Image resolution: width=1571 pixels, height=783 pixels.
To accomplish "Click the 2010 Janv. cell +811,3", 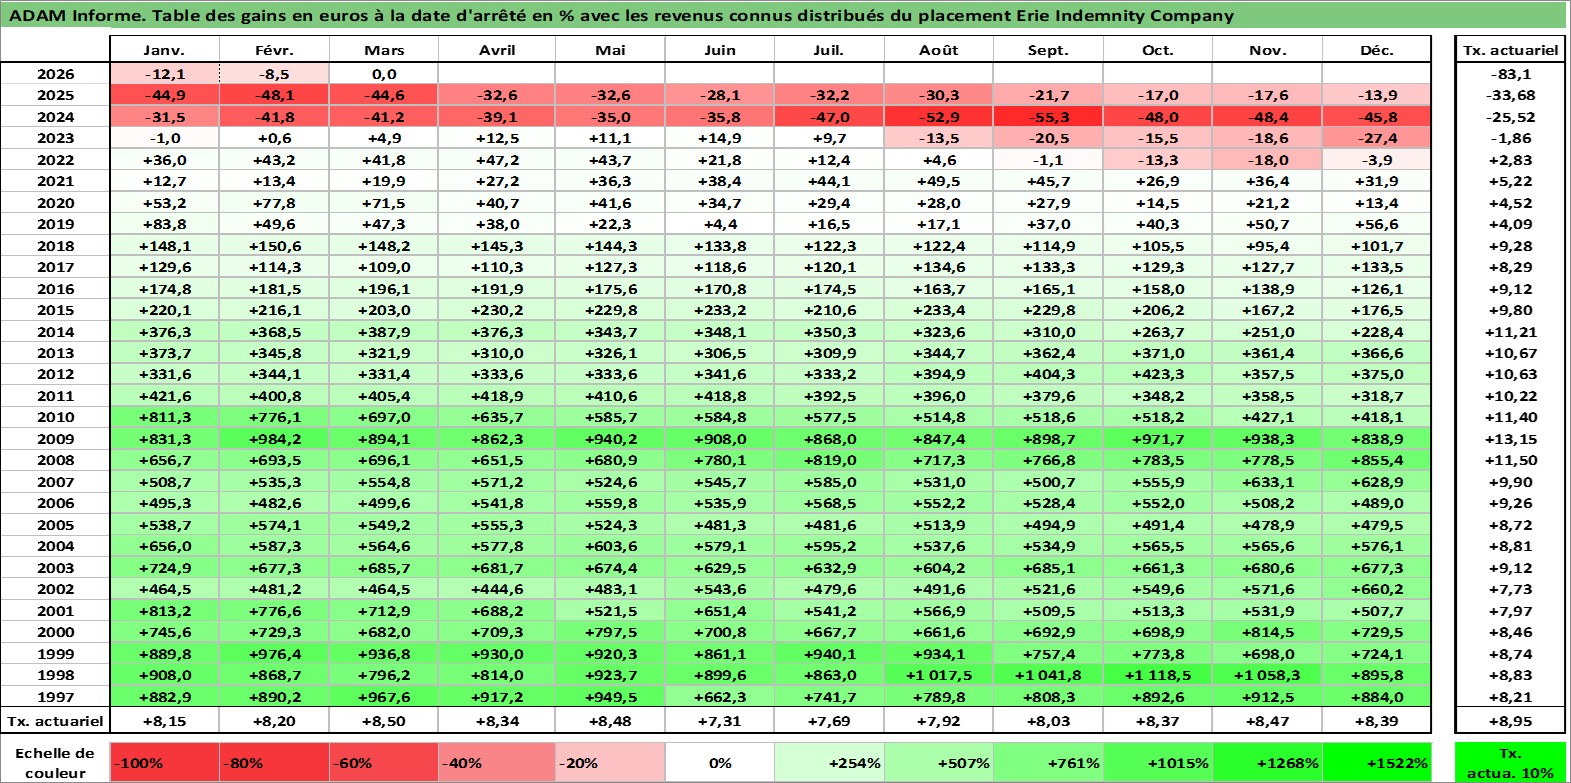I will (165, 417).
